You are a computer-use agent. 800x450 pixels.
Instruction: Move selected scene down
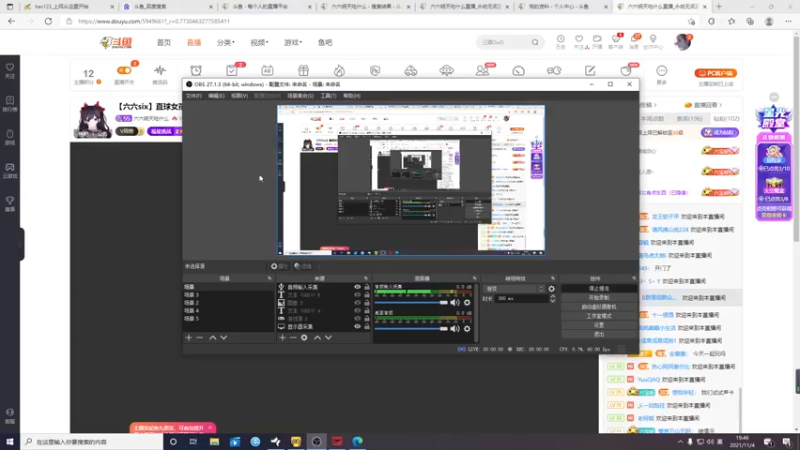pyautogui.click(x=223, y=338)
